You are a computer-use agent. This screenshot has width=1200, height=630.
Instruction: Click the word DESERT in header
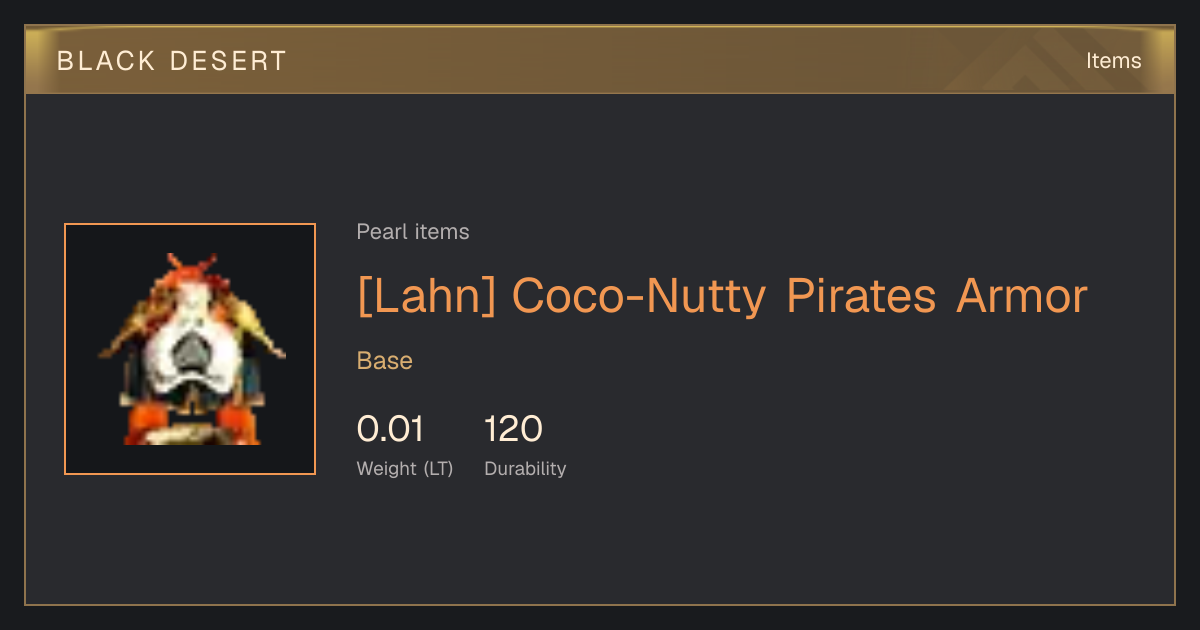point(228,61)
